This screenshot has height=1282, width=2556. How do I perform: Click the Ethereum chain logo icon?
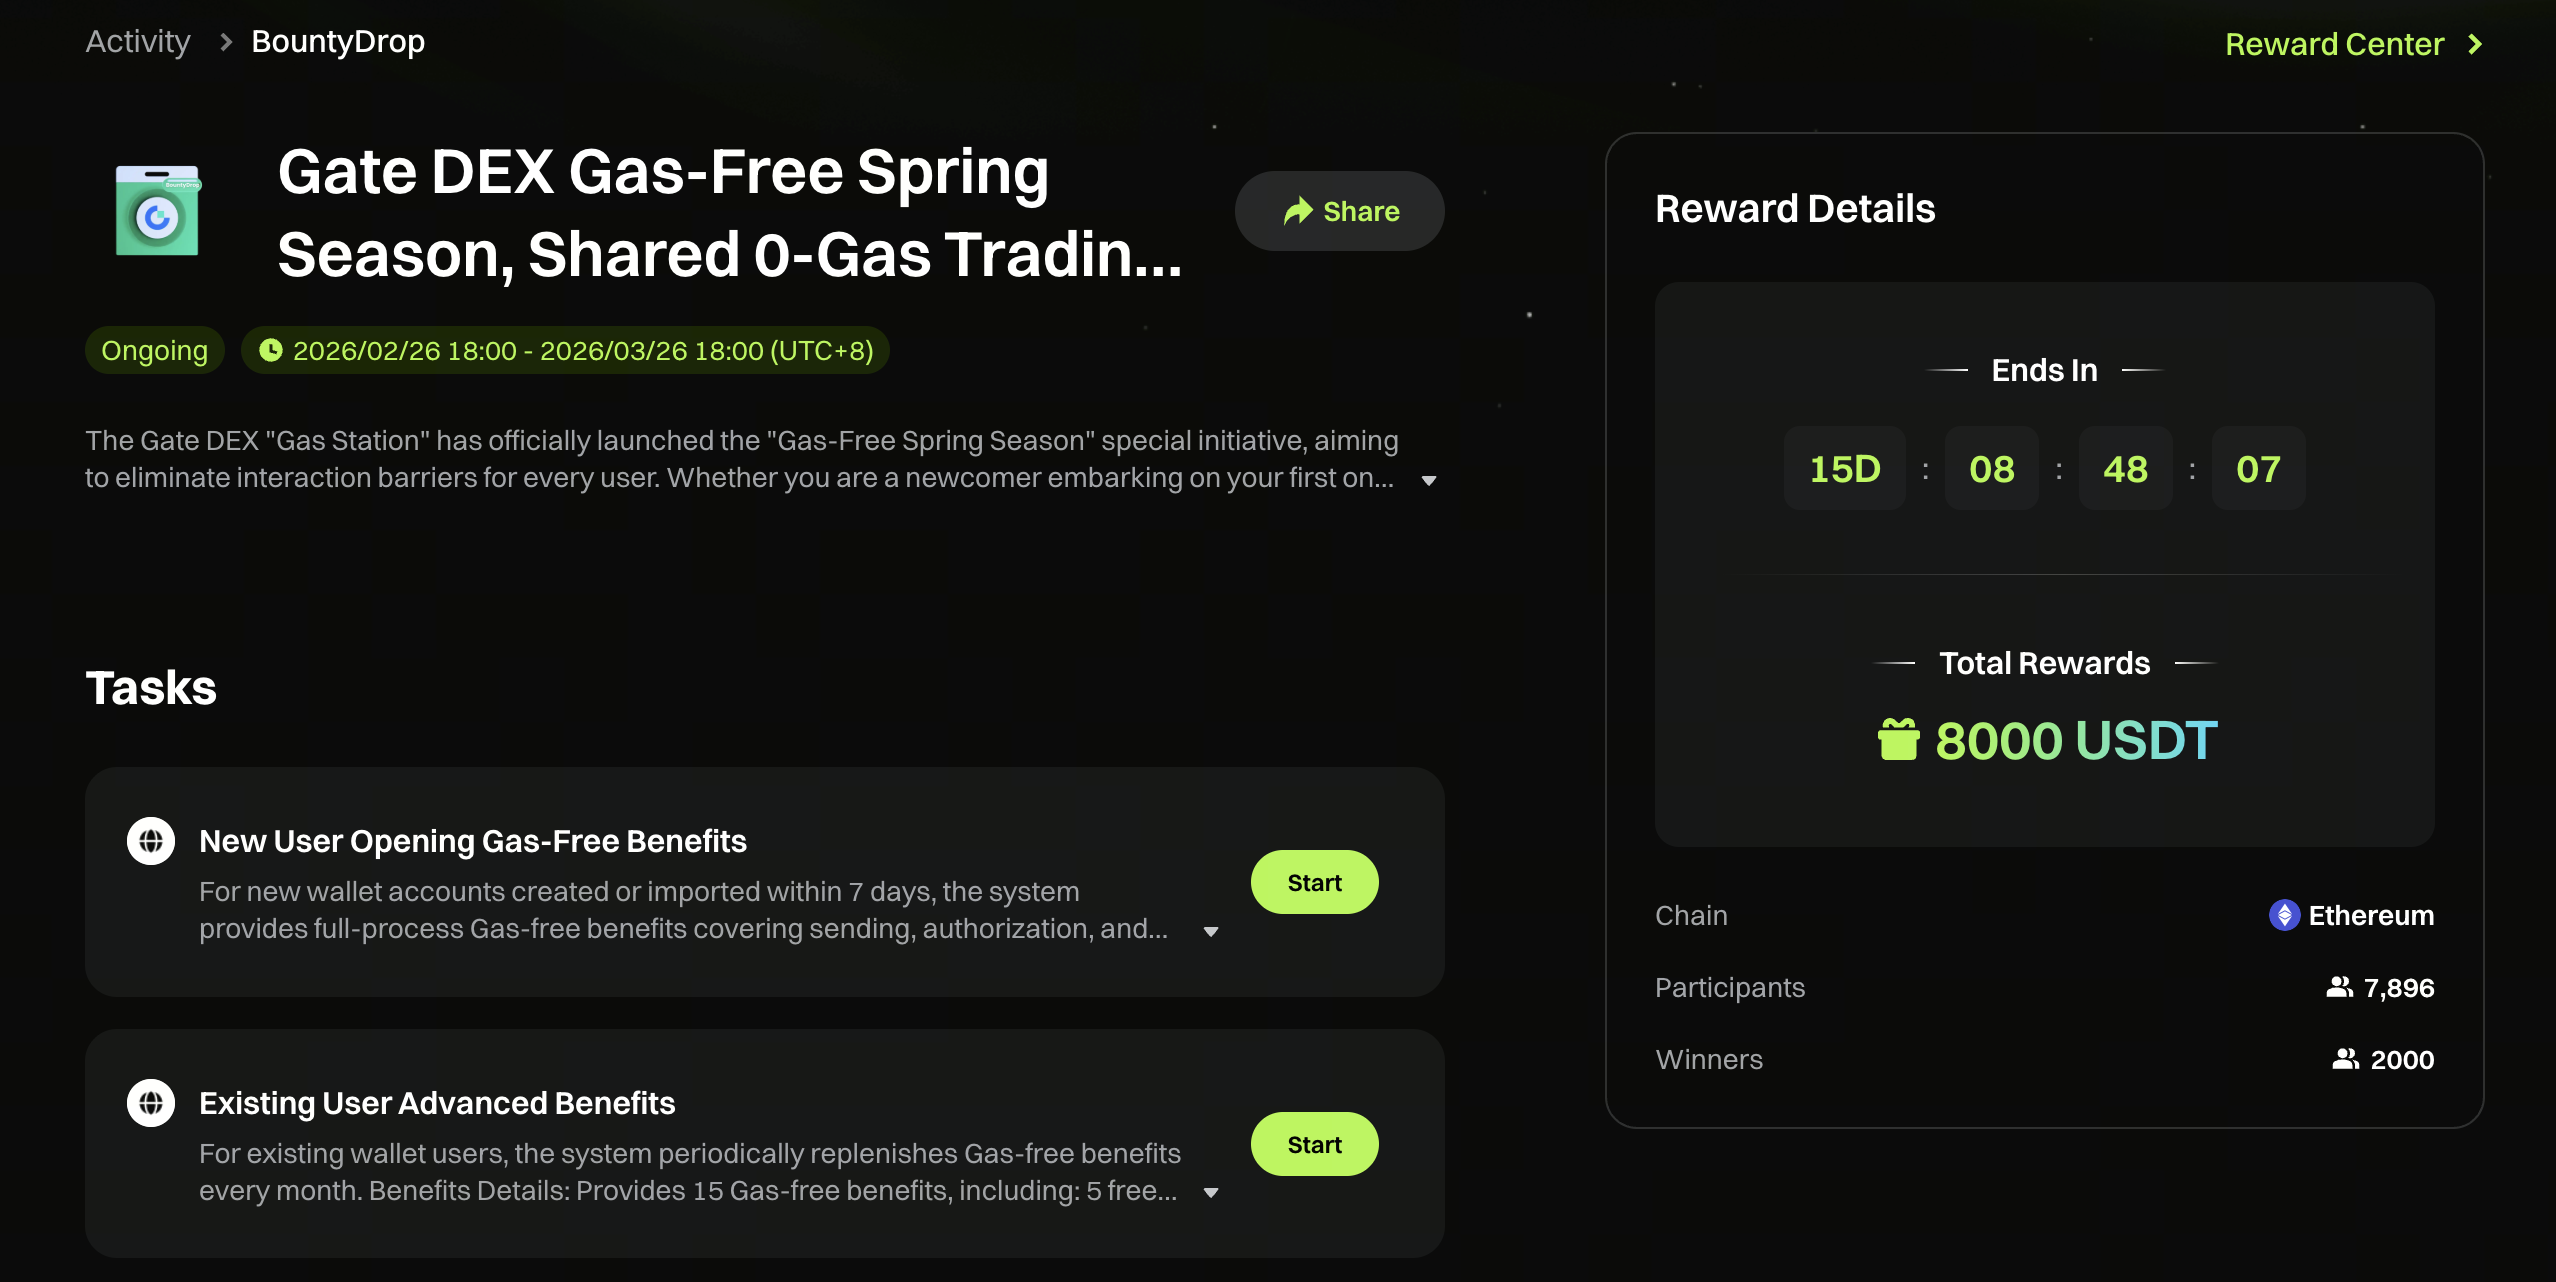(x=2284, y=915)
